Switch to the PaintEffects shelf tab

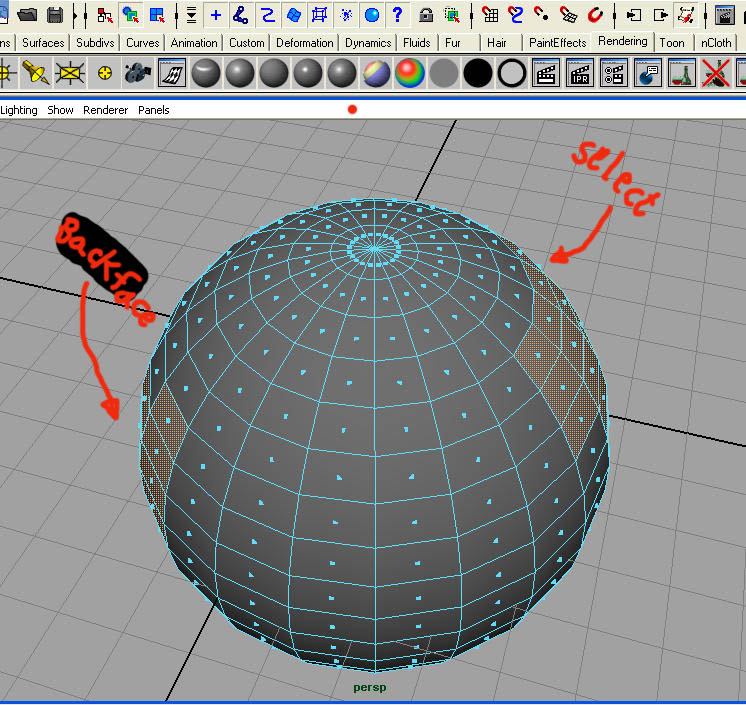point(558,43)
